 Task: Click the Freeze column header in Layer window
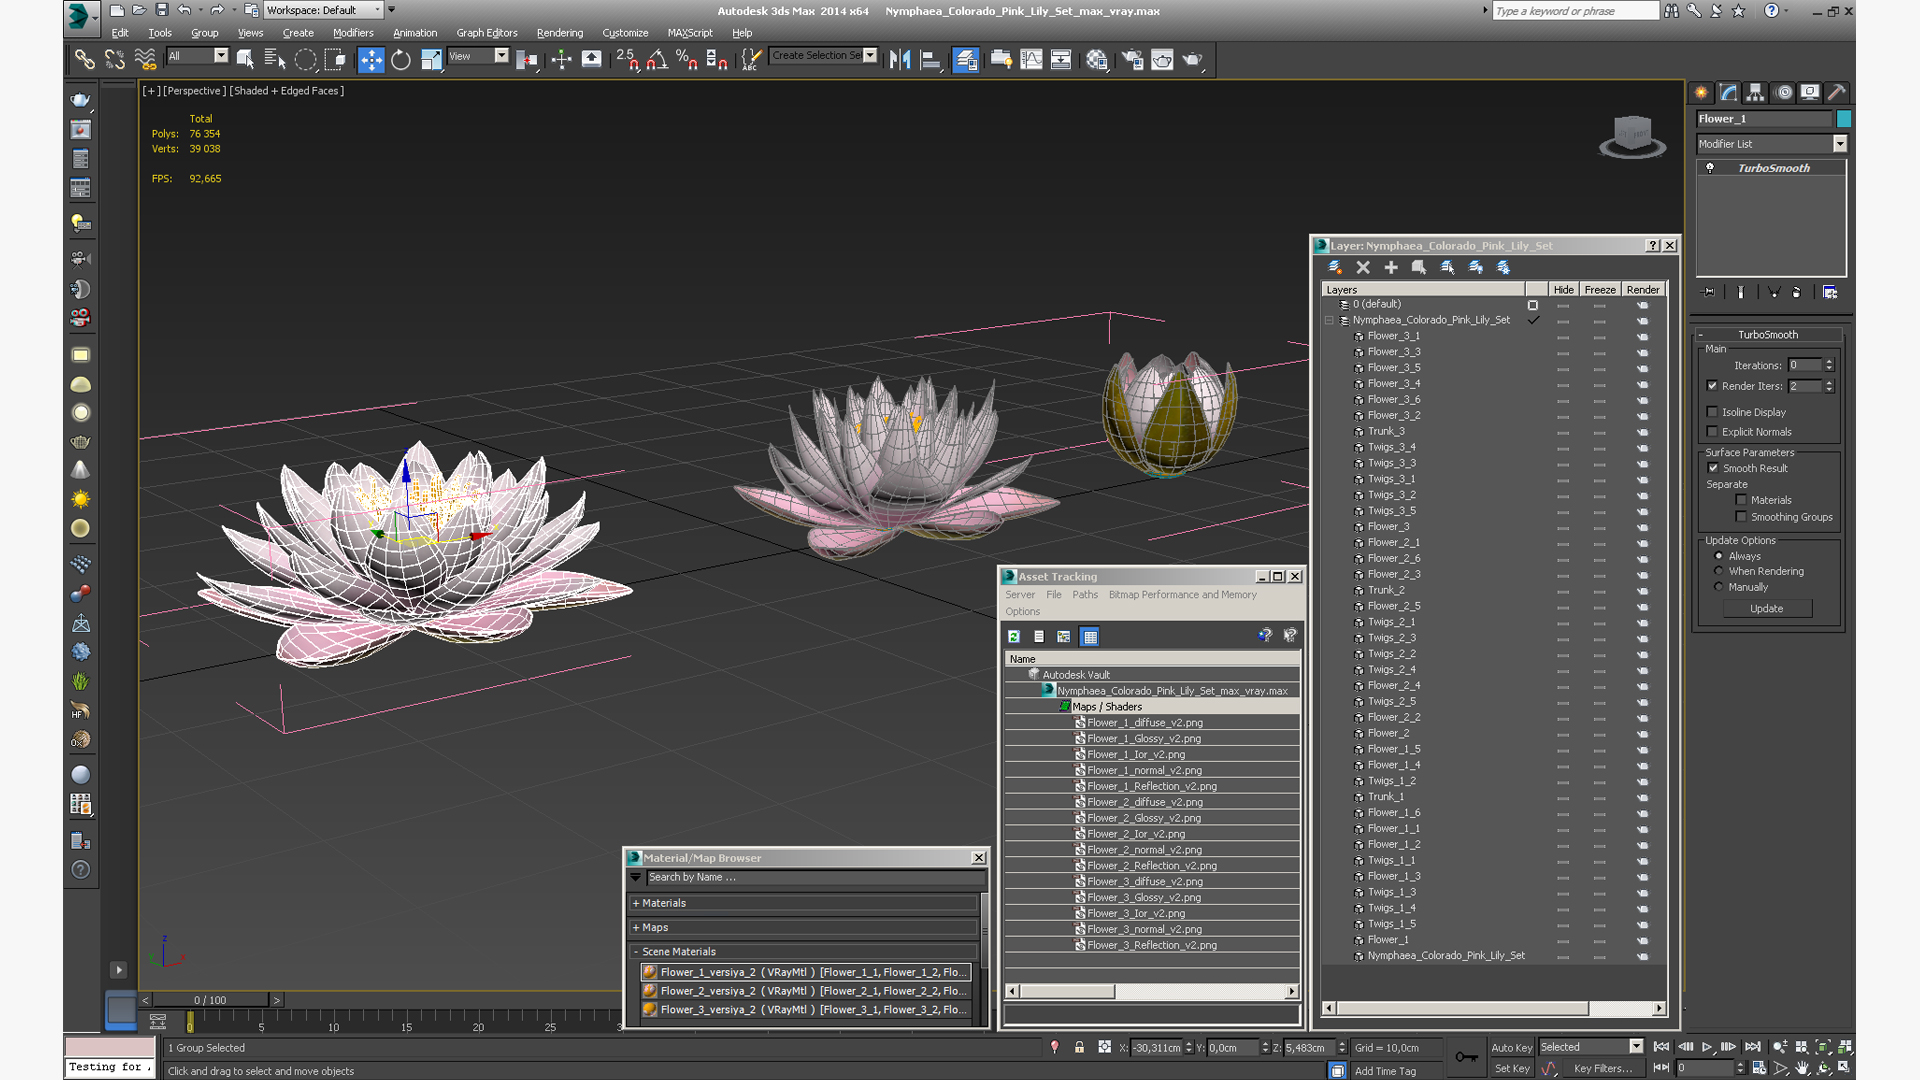coord(1599,290)
